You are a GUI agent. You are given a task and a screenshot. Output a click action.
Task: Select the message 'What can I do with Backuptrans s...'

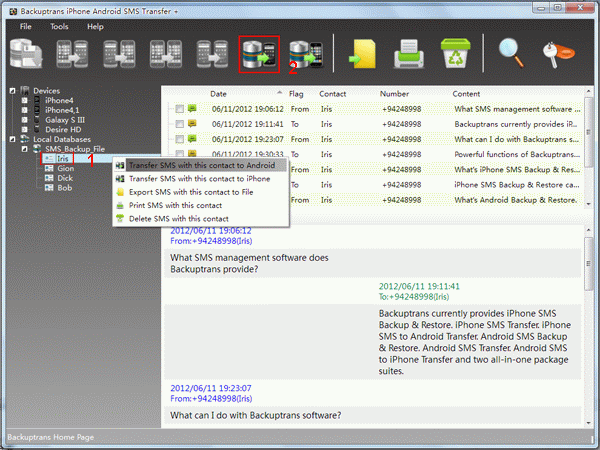tap(516, 139)
